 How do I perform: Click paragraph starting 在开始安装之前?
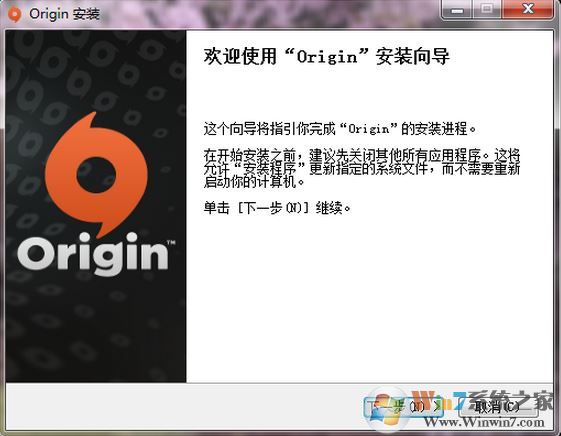361,168
